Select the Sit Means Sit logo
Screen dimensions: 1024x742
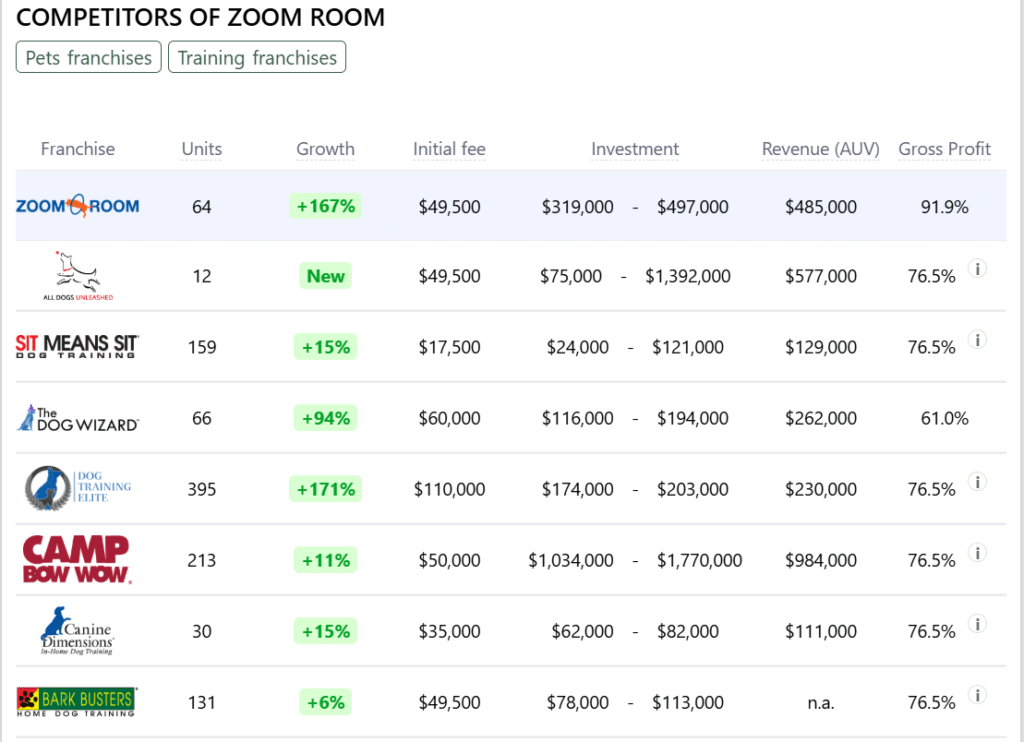(78, 346)
